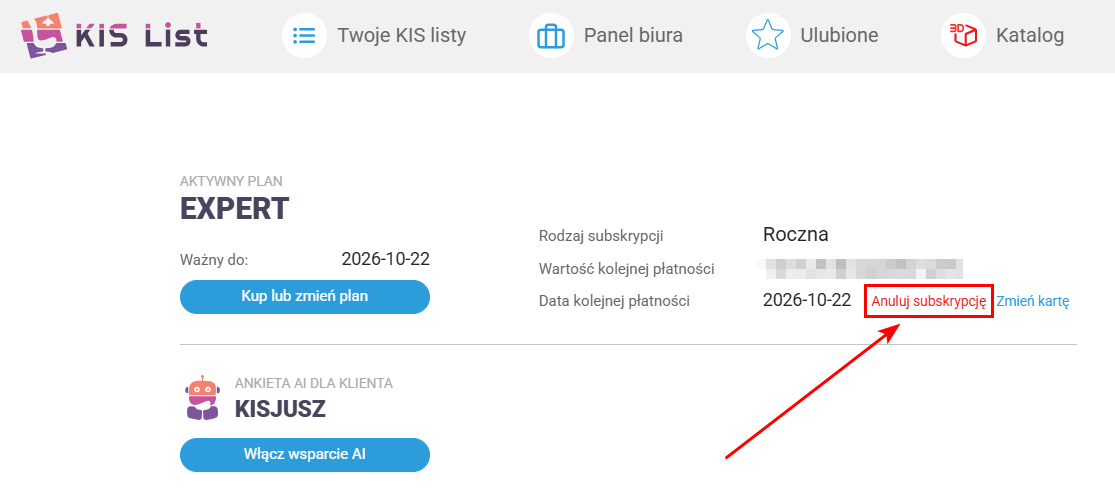Click the Anuluj subskrypcję link
This screenshot has width=1115, height=496.
929,301
